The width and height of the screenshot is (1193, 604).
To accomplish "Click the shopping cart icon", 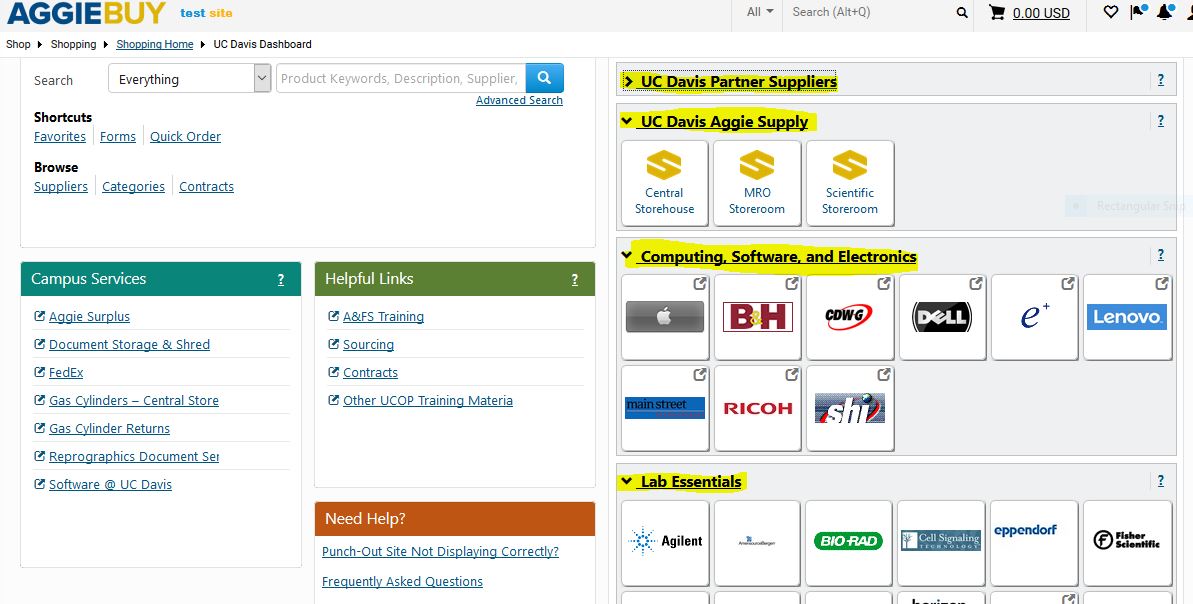I will 997,12.
